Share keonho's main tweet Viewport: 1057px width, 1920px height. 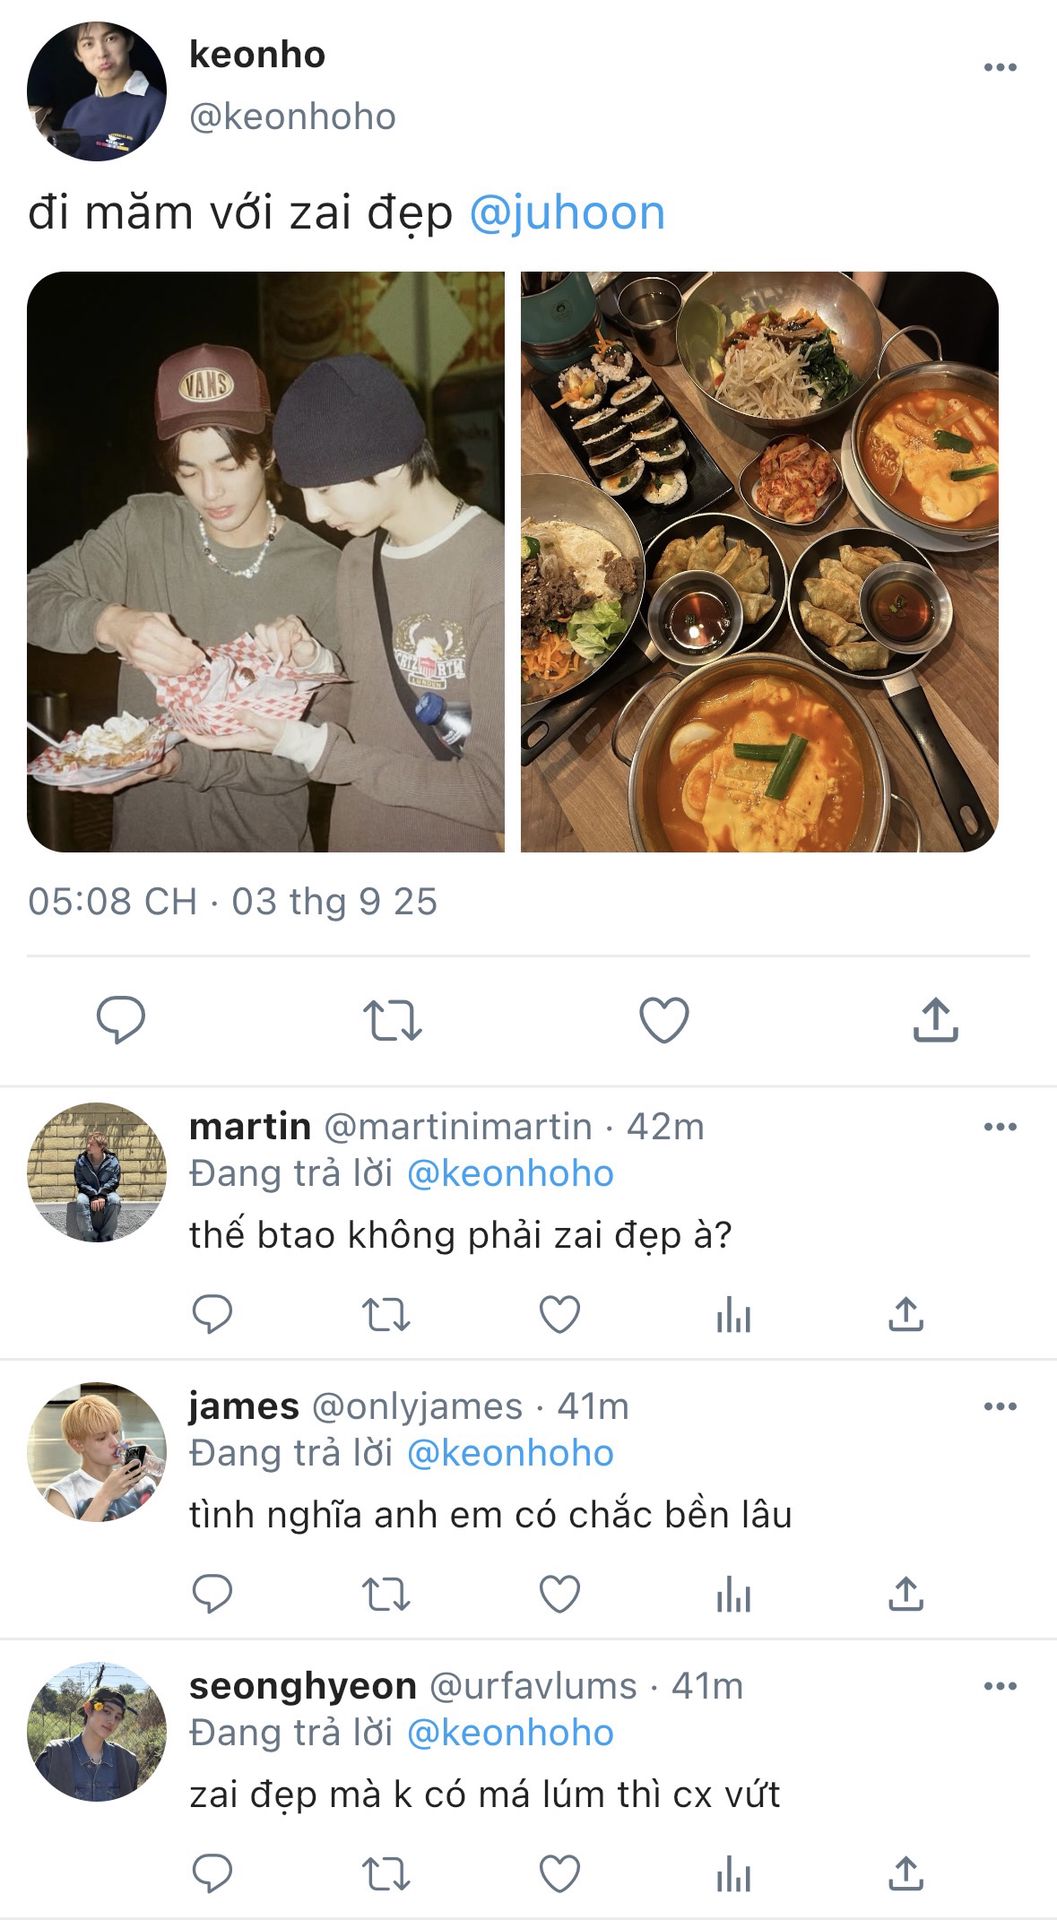[x=935, y=1020]
